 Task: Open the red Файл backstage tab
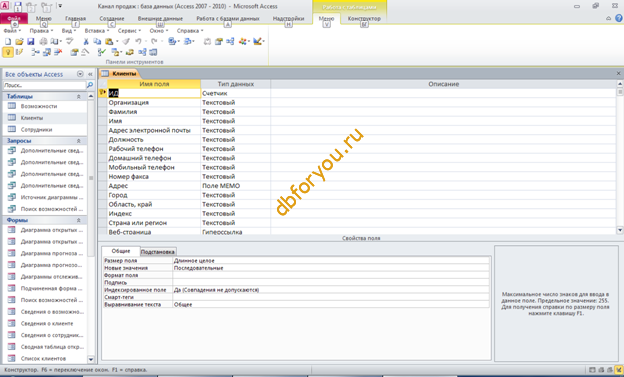[14, 18]
